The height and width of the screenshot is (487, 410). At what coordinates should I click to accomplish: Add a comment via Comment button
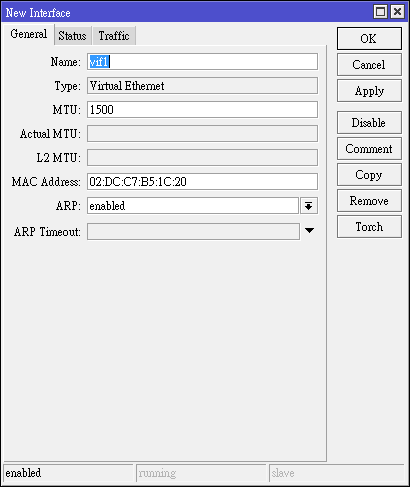coord(369,149)
